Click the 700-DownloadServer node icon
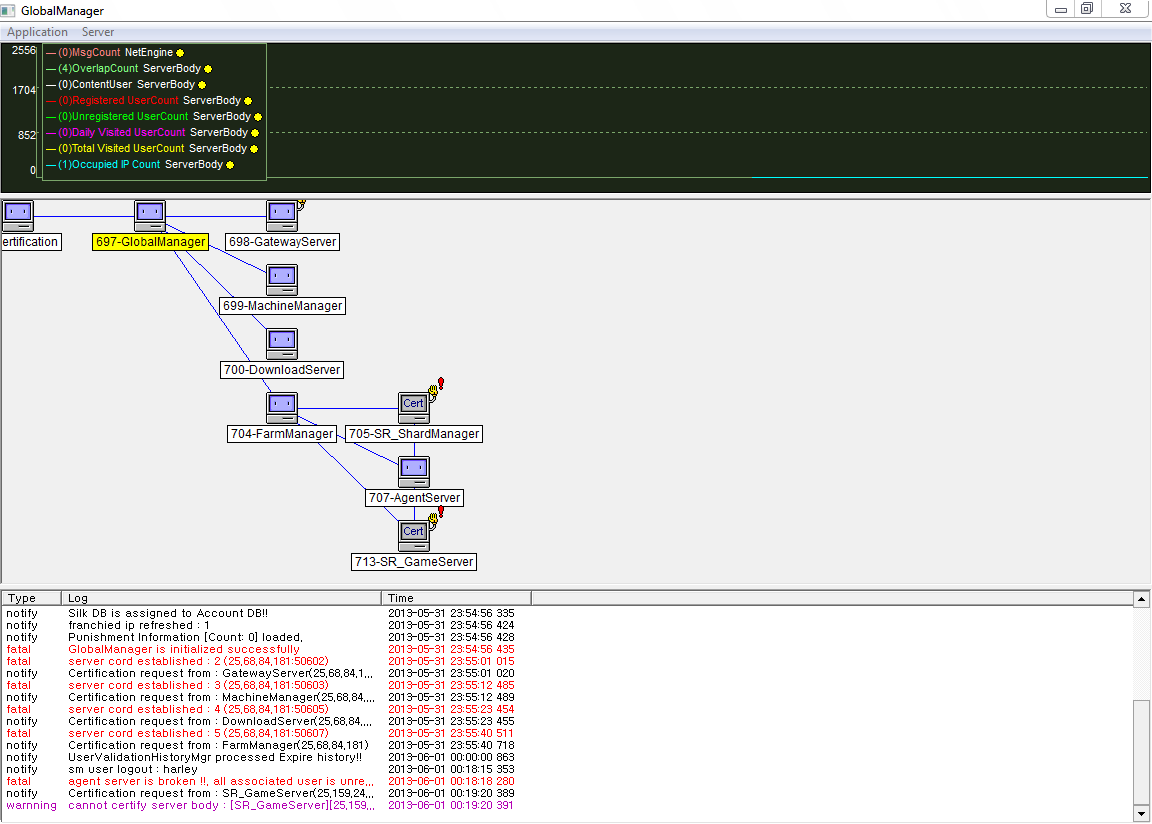Image resolution: width=1152 pixels, height=824 pixels. point(282,343)
